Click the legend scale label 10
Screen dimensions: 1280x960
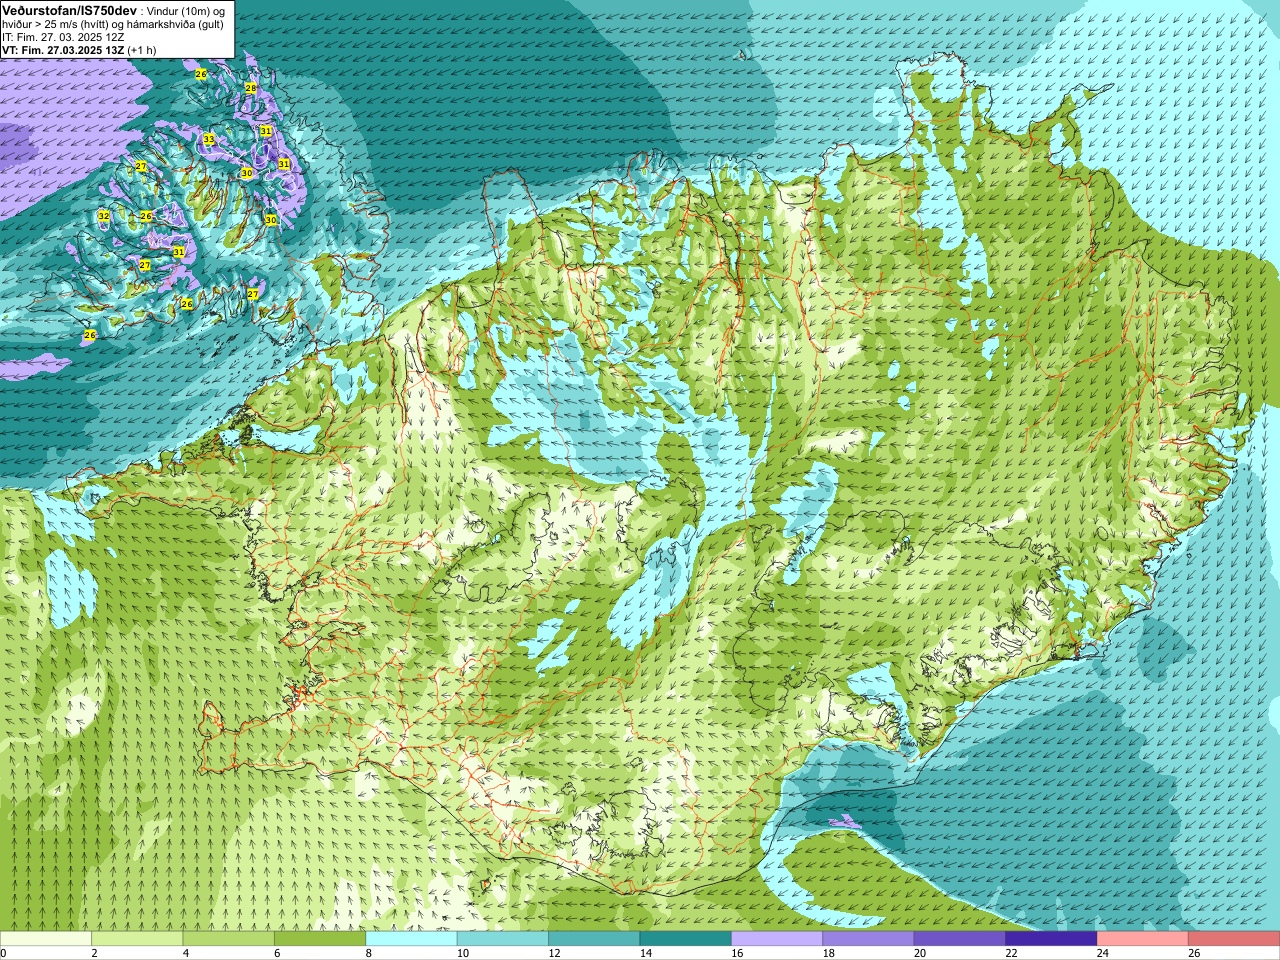463,953
